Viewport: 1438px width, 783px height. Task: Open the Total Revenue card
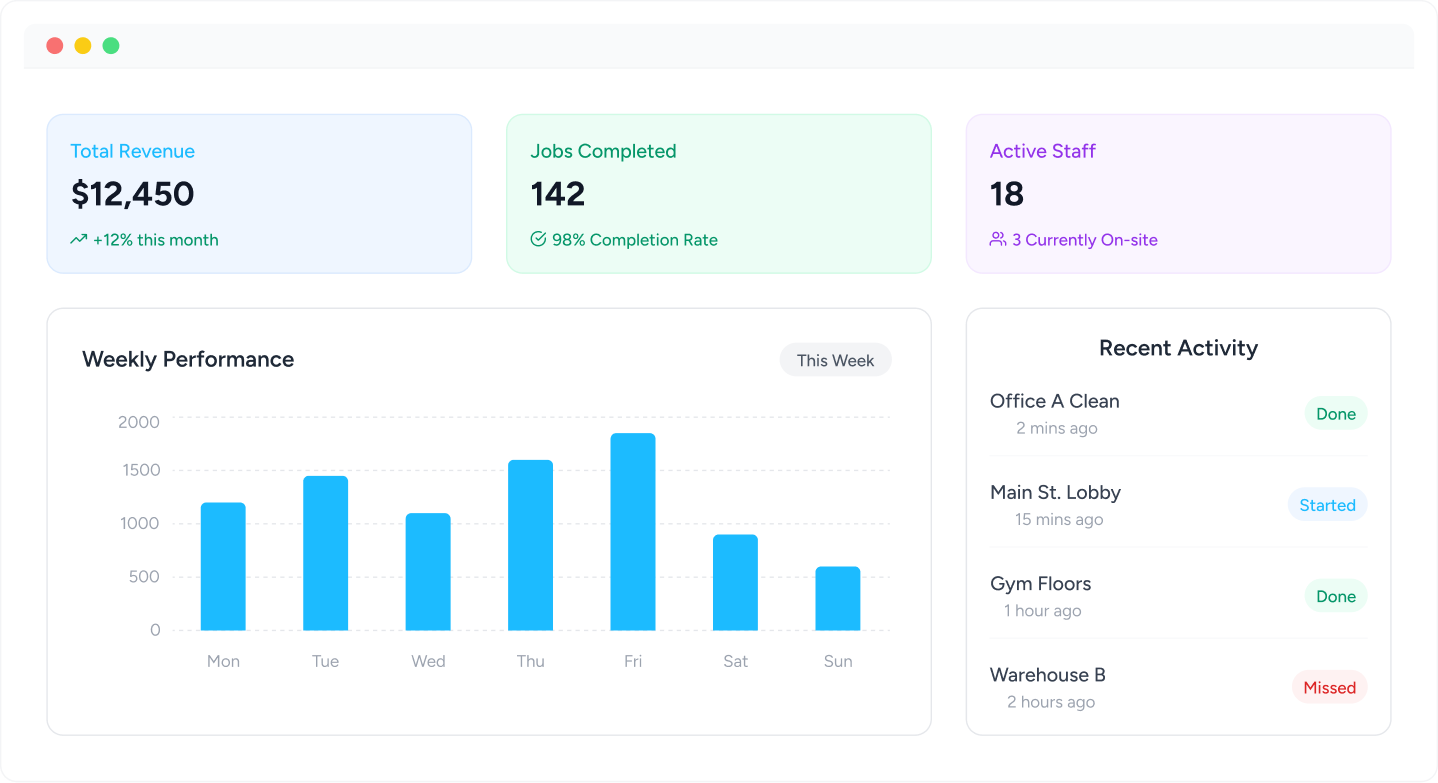click(259, 193)
